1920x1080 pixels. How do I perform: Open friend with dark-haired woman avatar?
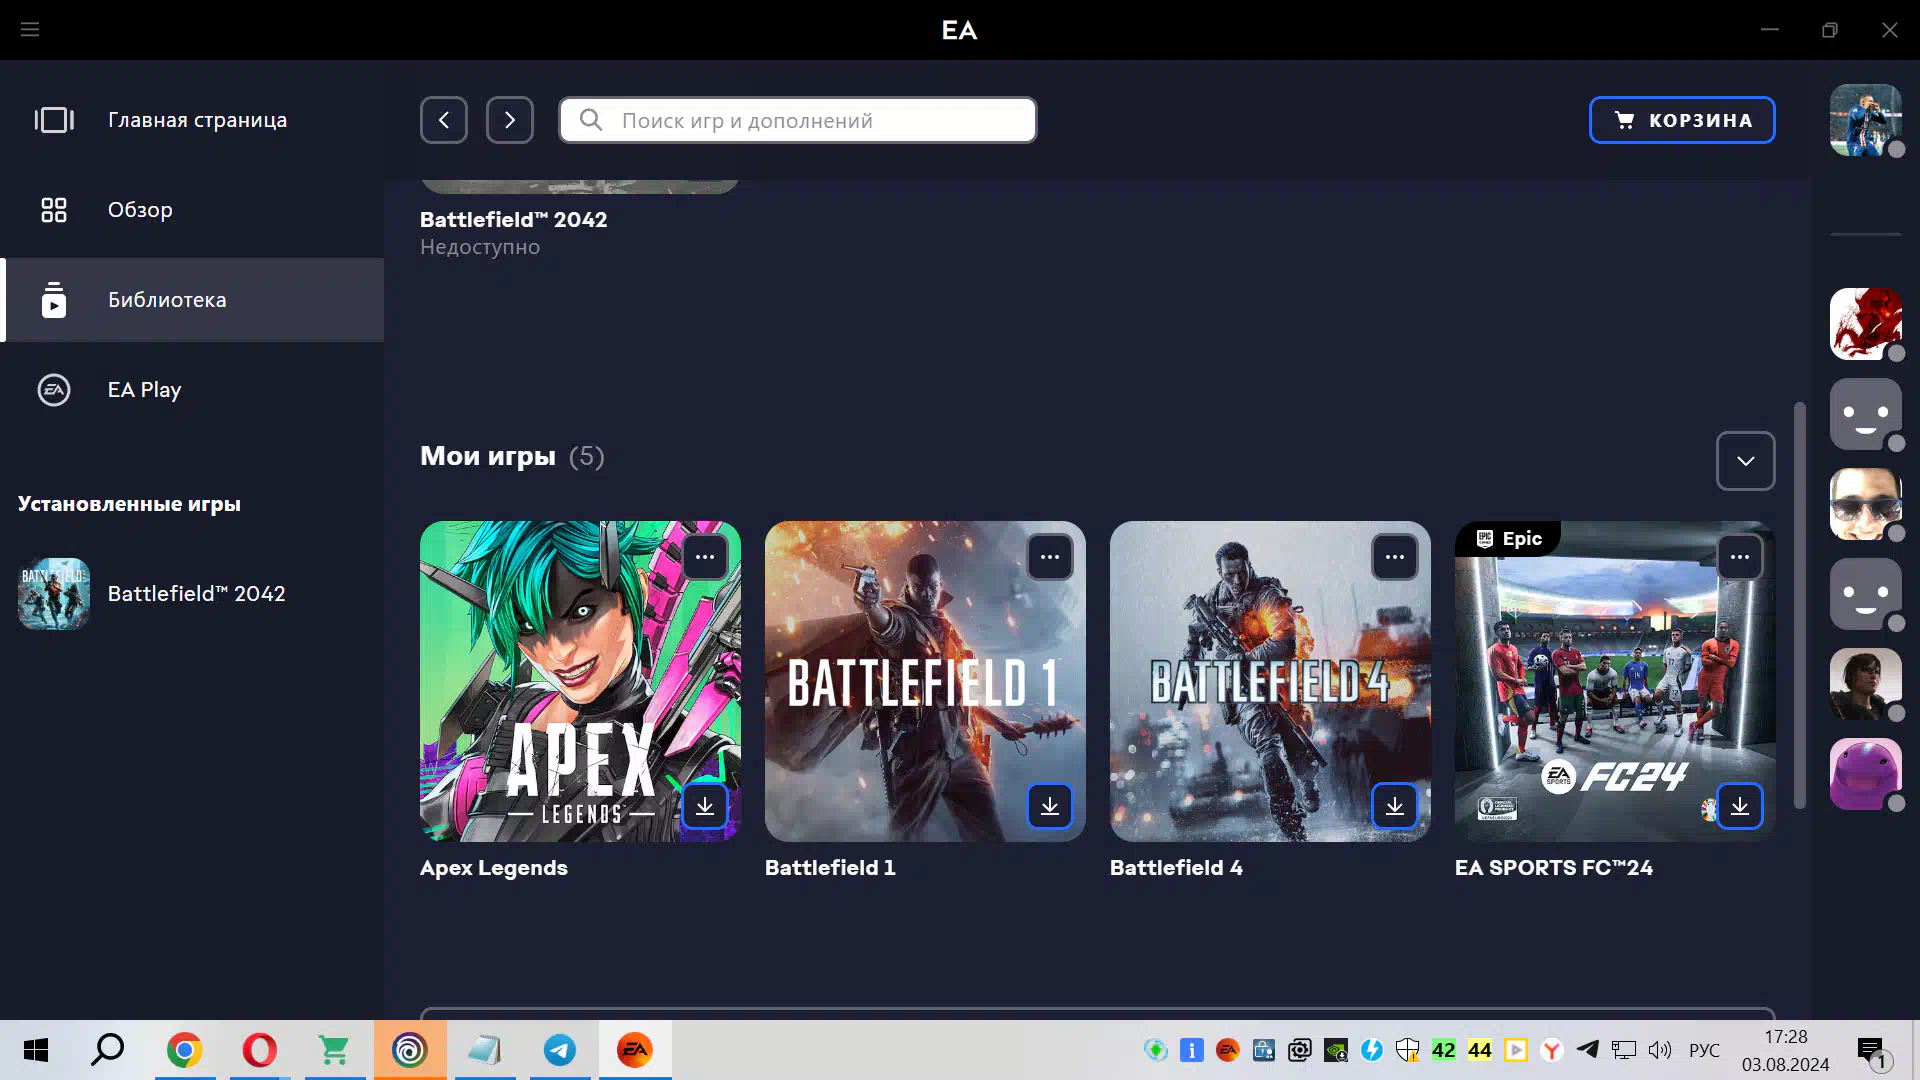tap(1866, 684)
